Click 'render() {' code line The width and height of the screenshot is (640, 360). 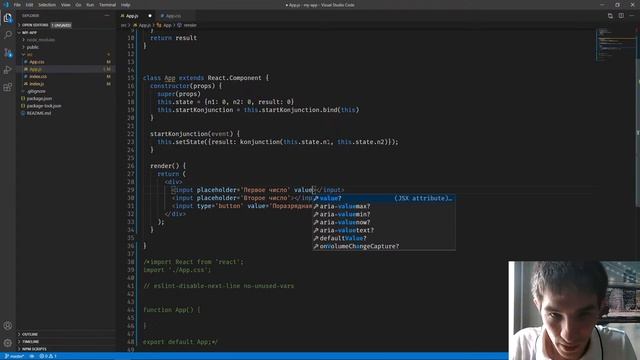tap(168, 166)
